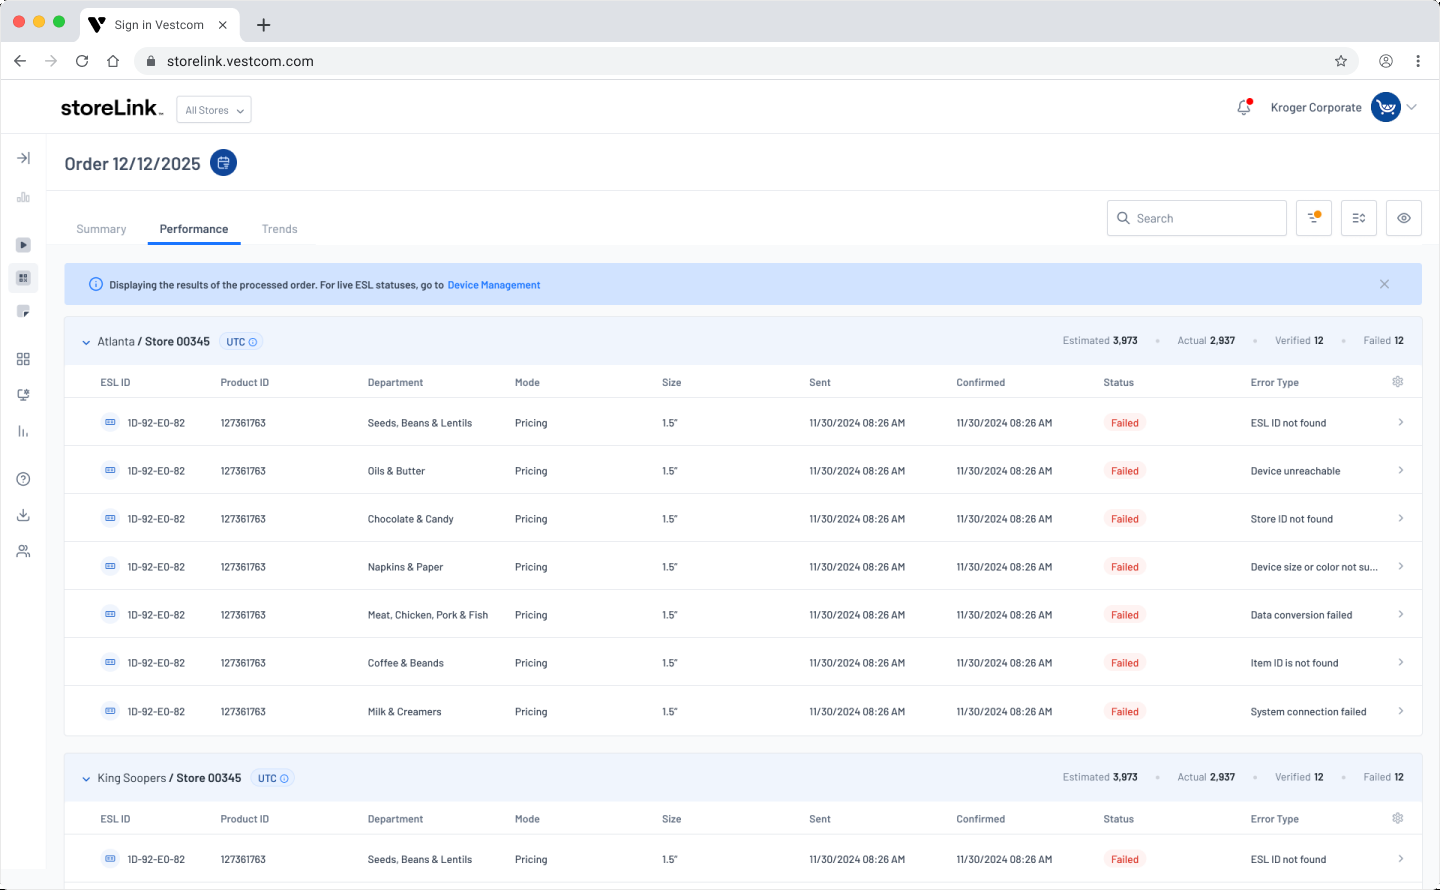Viewport: 1440px width, 890px height.
Task: Follow the Device Management link
Action: (494, 285)
